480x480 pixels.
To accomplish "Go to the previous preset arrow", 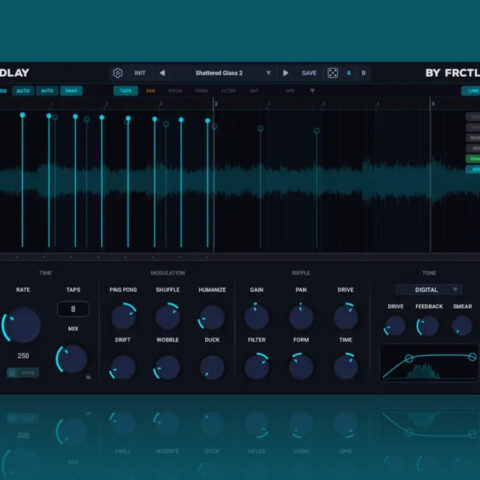I will coord(162,73).
